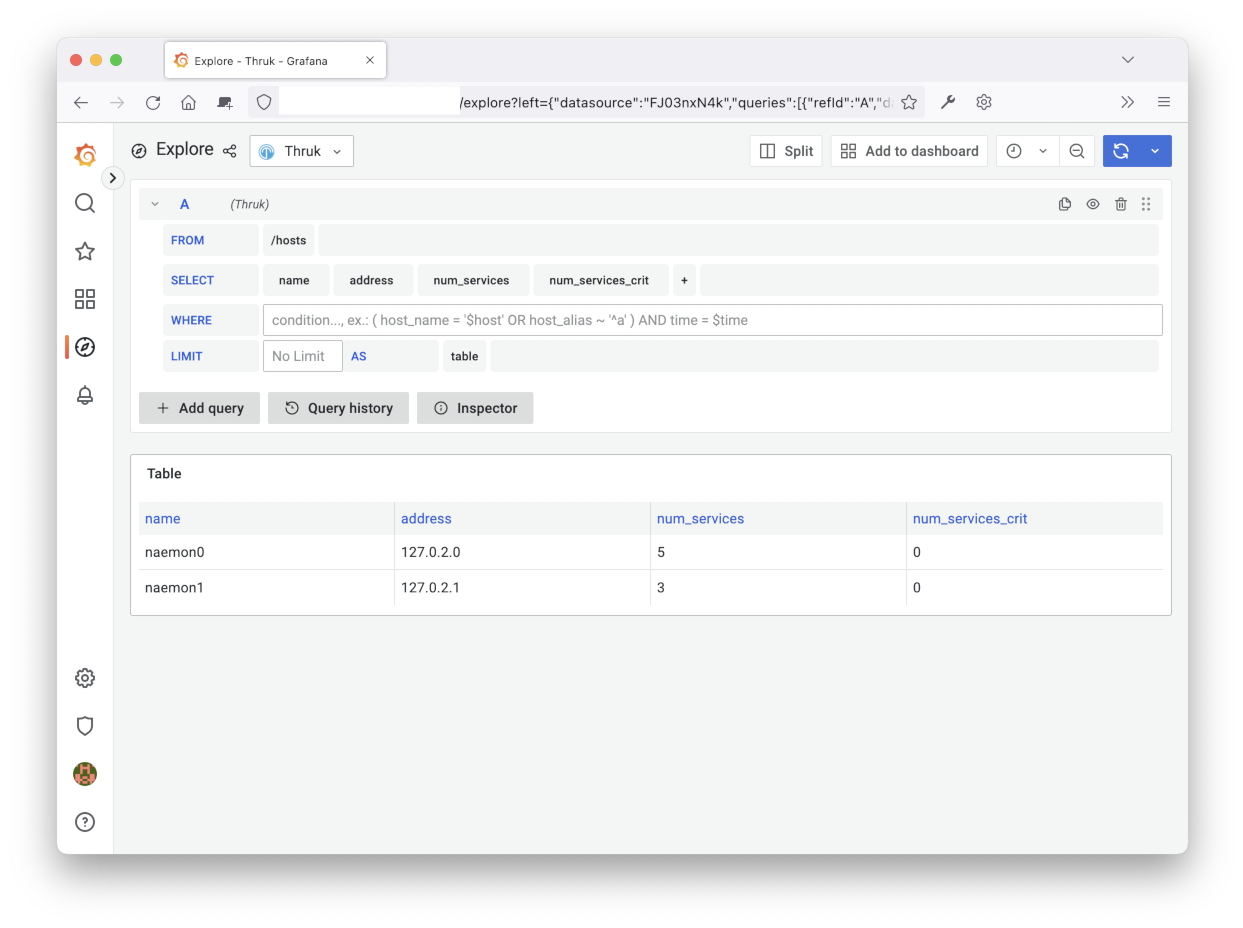This screenshot has width=1243, height=928.
Task: Open the num_services_crit column selector
Action: pos(599,280)
